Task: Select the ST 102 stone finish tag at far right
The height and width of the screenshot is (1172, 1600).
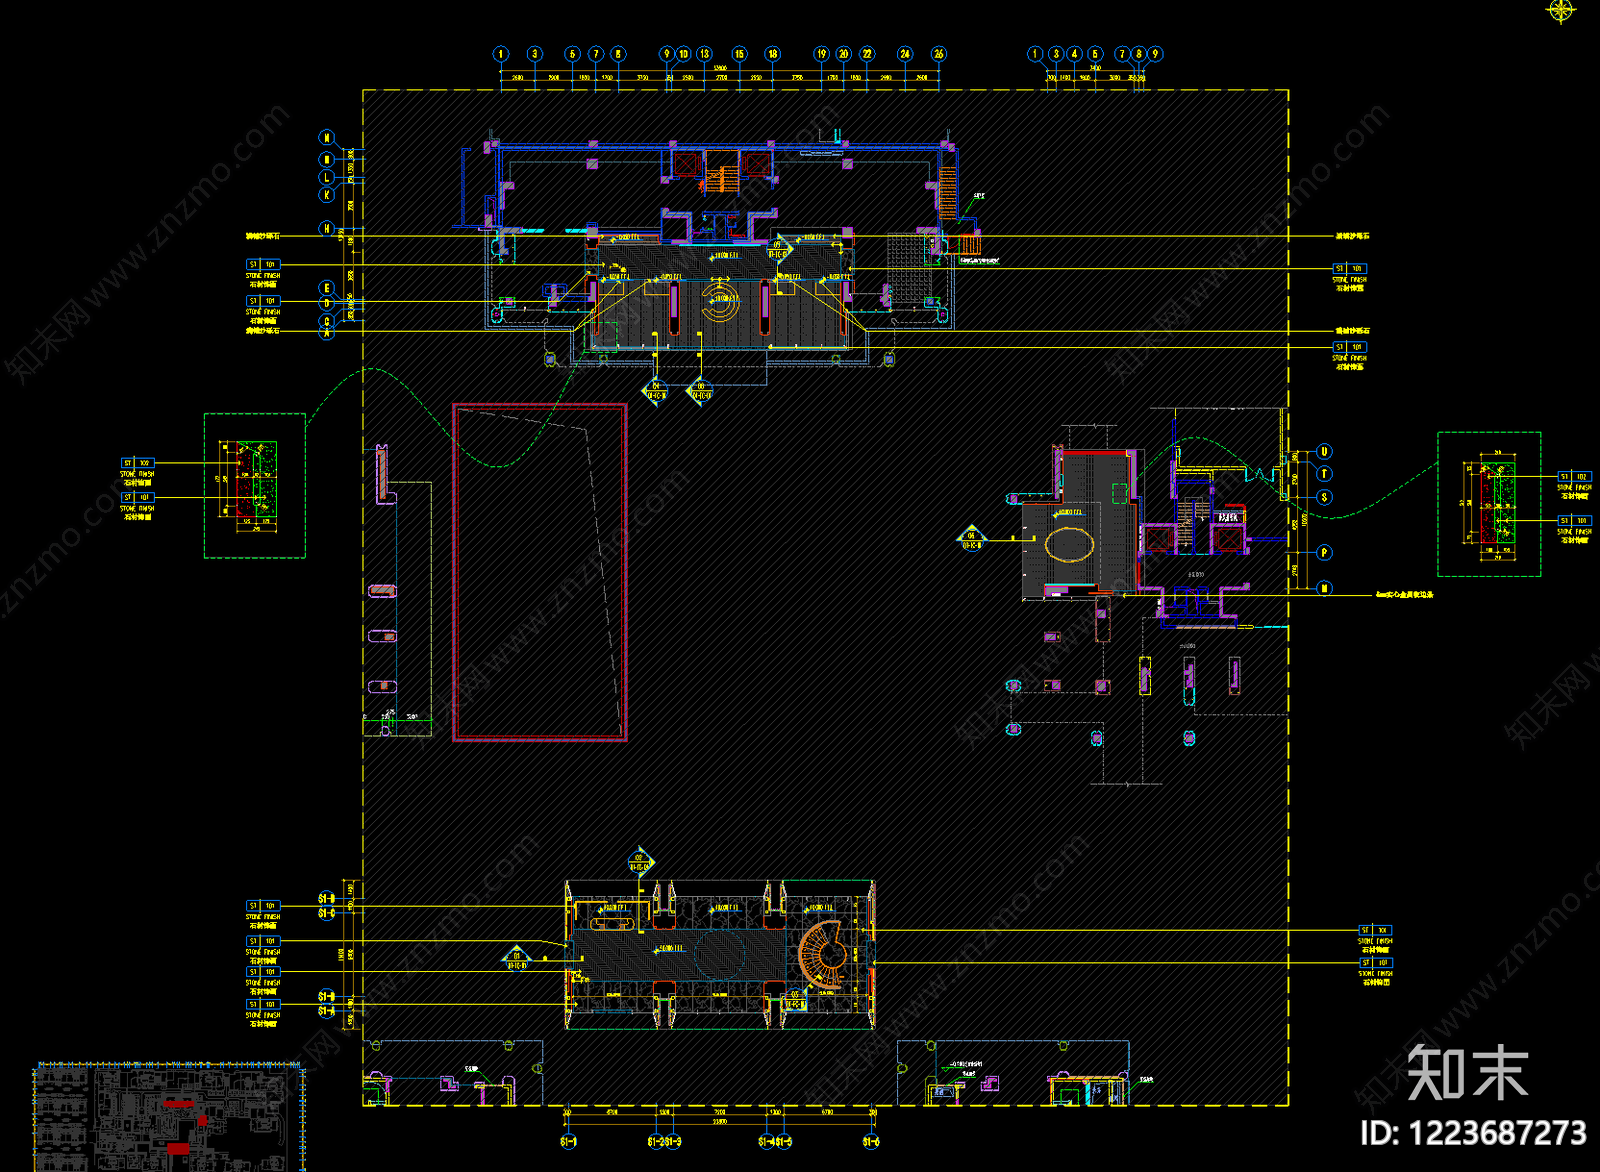Action: (x=1574, y=477)
